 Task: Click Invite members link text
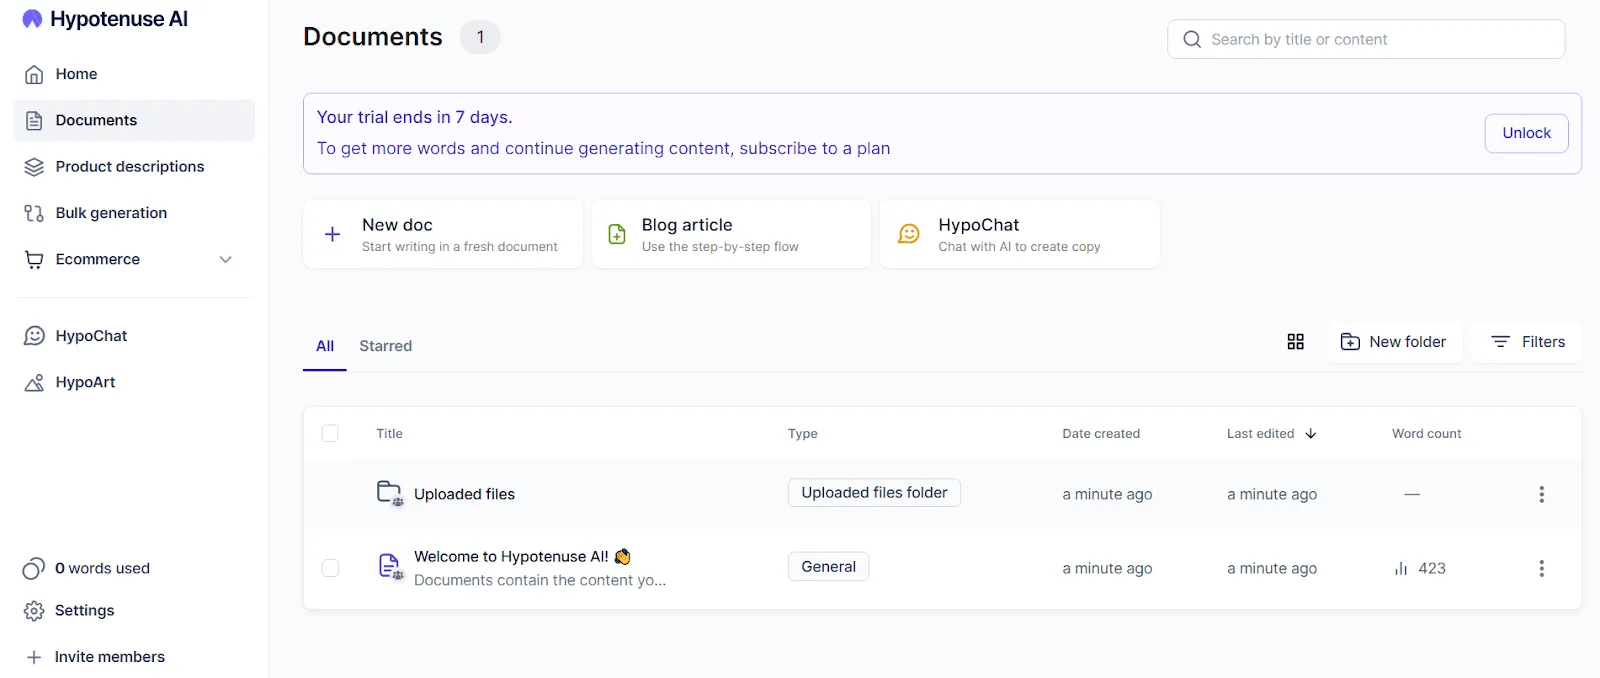coord(110,657)
